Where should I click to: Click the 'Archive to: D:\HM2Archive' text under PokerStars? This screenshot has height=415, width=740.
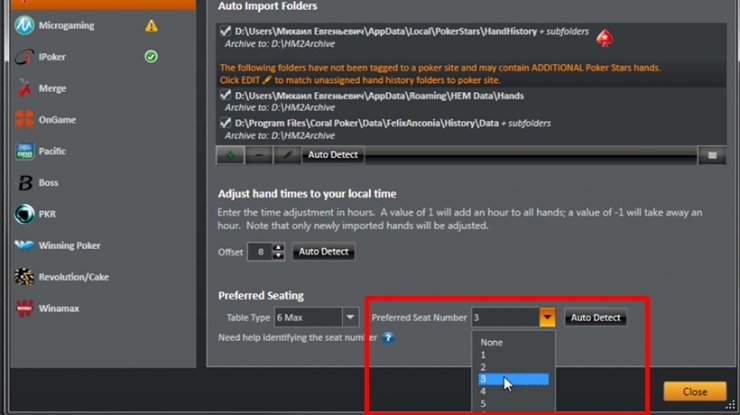click(279, 44)
